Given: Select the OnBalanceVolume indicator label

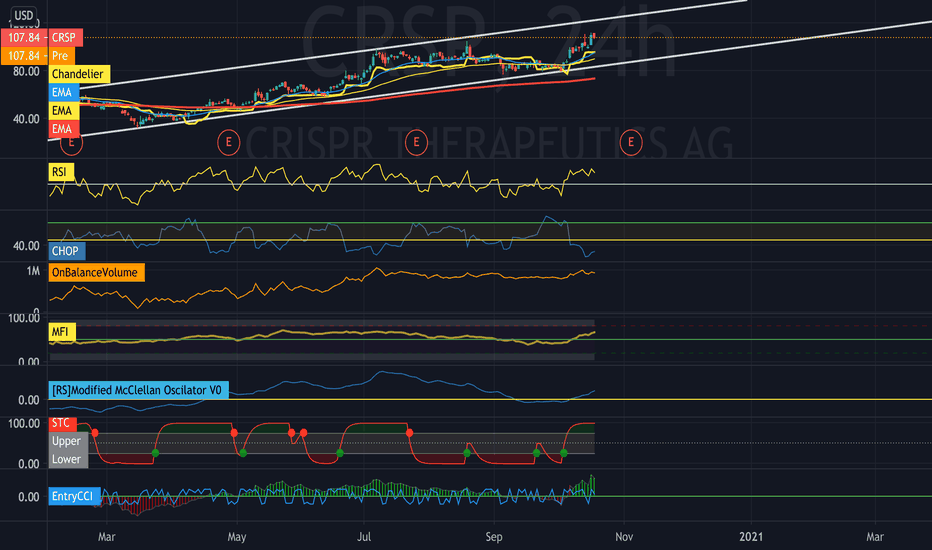Looking at the screenshot, I should [x=96, y=272].
